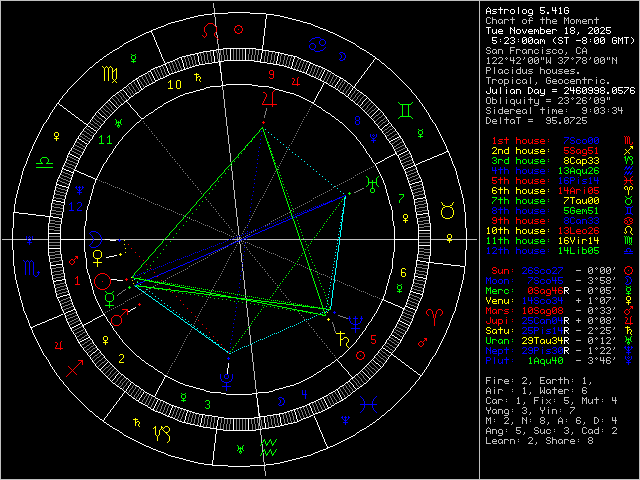Screen dimensions: 640x480
Task: Select the Mercury position '0Sag46R'
Action: coord(548,291)
